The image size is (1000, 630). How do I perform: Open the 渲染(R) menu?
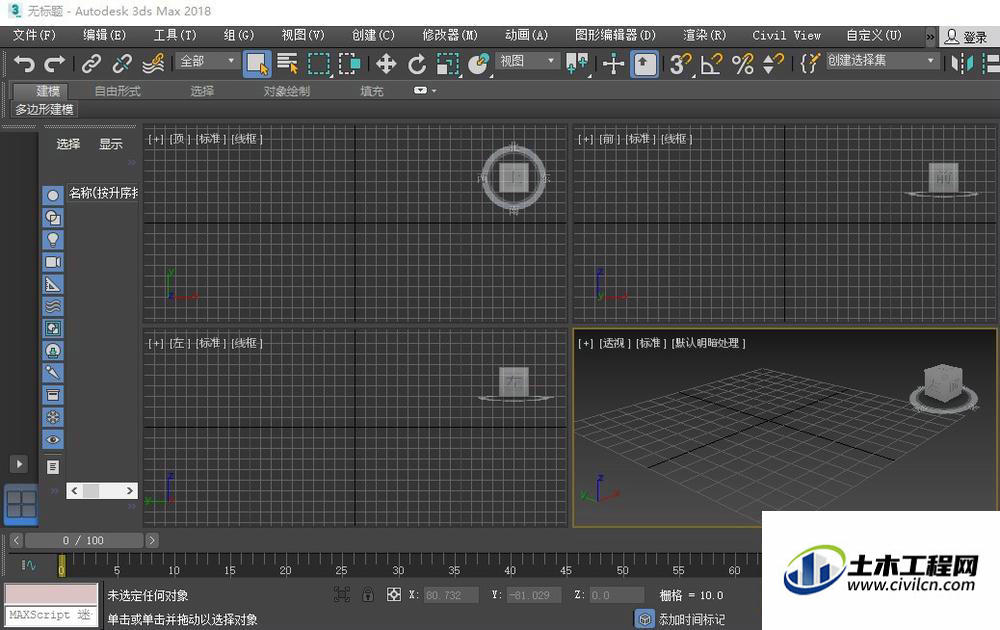(x=704, y=35)
